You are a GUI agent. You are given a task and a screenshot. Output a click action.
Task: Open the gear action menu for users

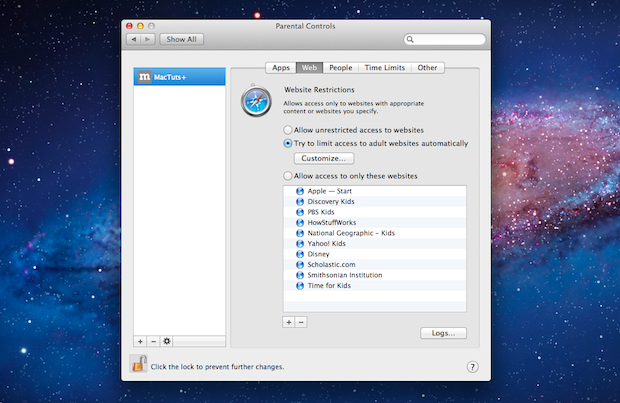click(x=167, y=341)
